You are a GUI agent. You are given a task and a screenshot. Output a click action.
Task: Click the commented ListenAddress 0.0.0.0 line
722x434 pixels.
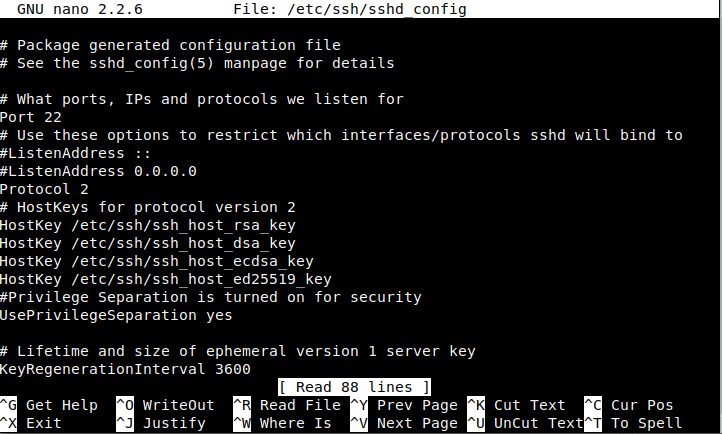coord(98,171)
